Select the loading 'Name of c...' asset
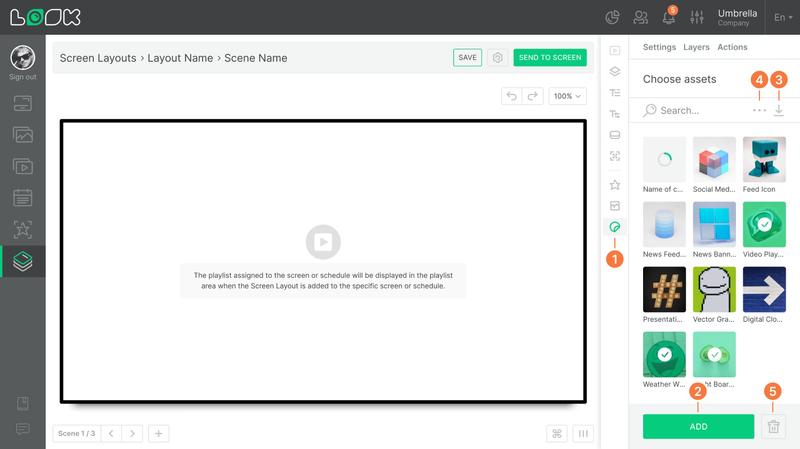The height and width of the screenshot is (449, 800). coord(664,159)
